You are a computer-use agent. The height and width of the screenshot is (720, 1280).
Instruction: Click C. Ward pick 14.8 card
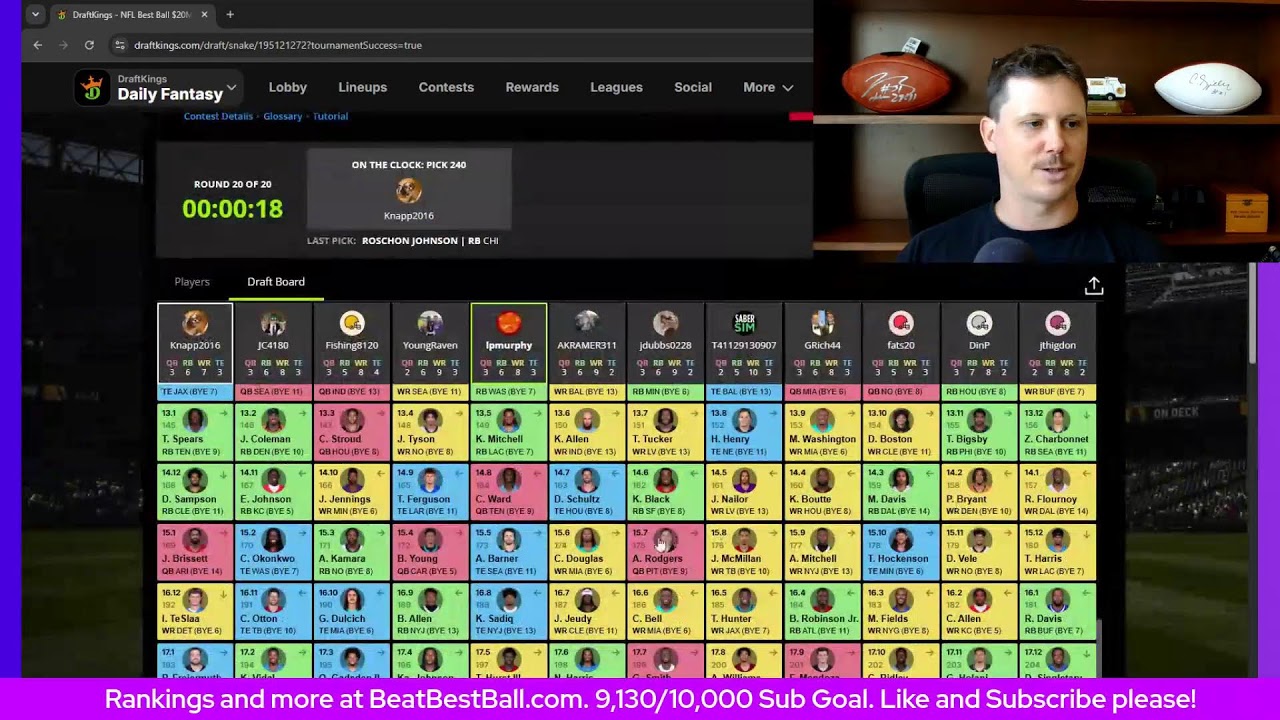point(509,491)
